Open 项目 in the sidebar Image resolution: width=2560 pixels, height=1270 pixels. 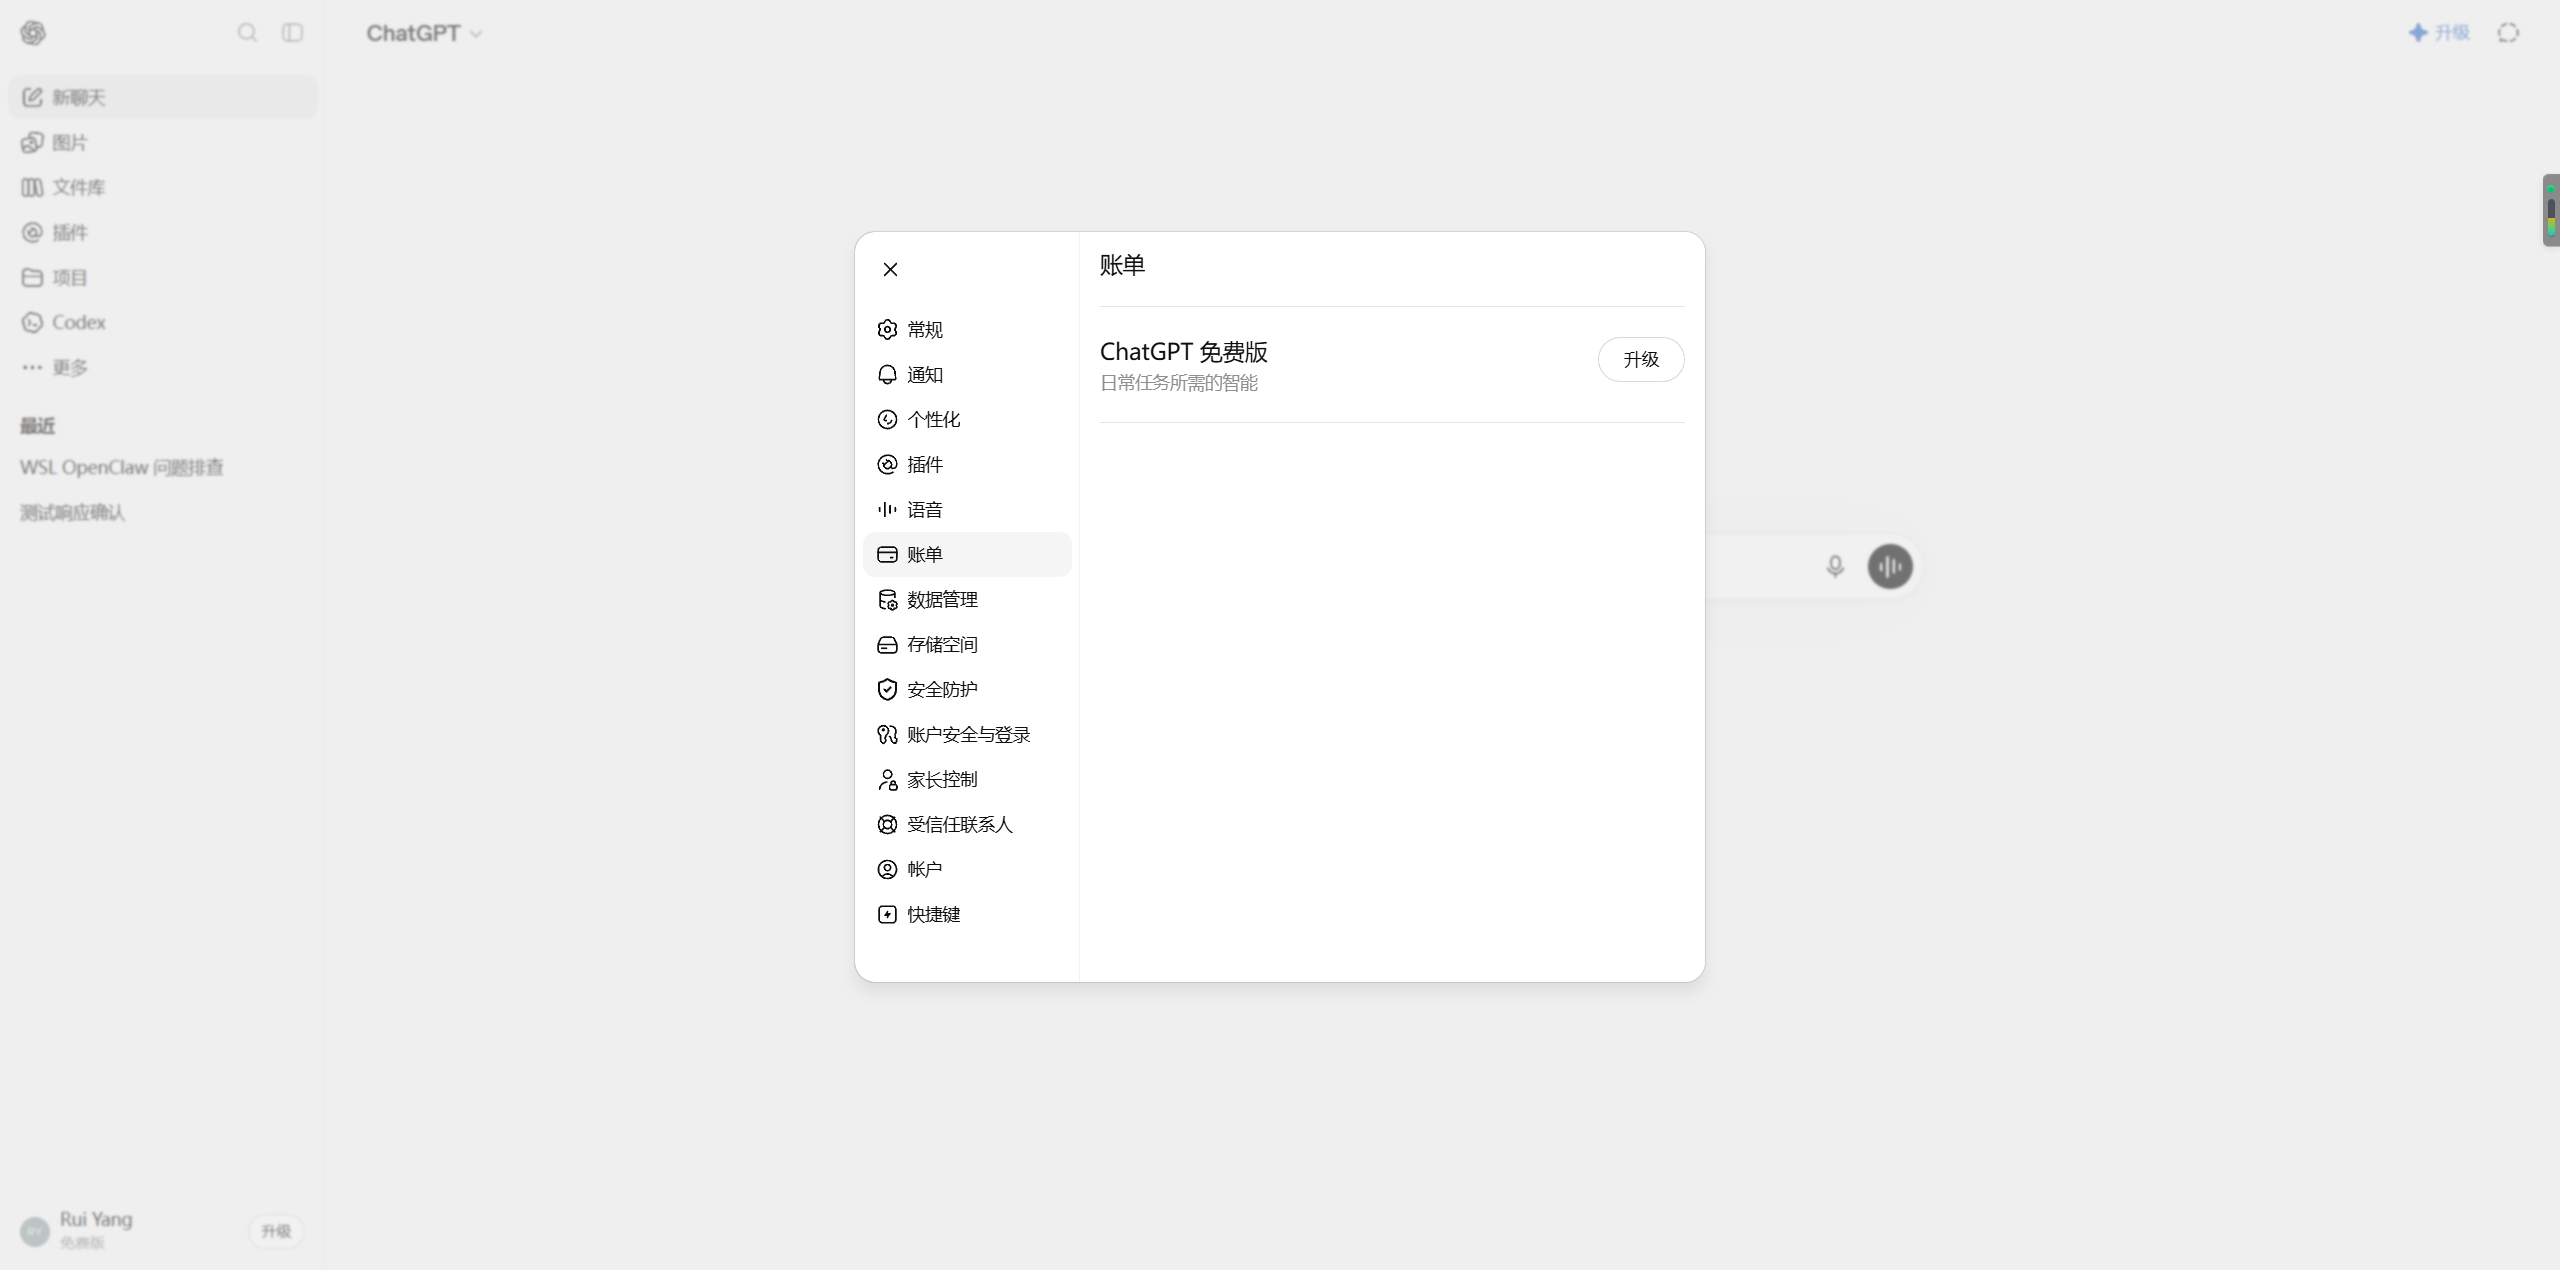[x=163, y=277]
